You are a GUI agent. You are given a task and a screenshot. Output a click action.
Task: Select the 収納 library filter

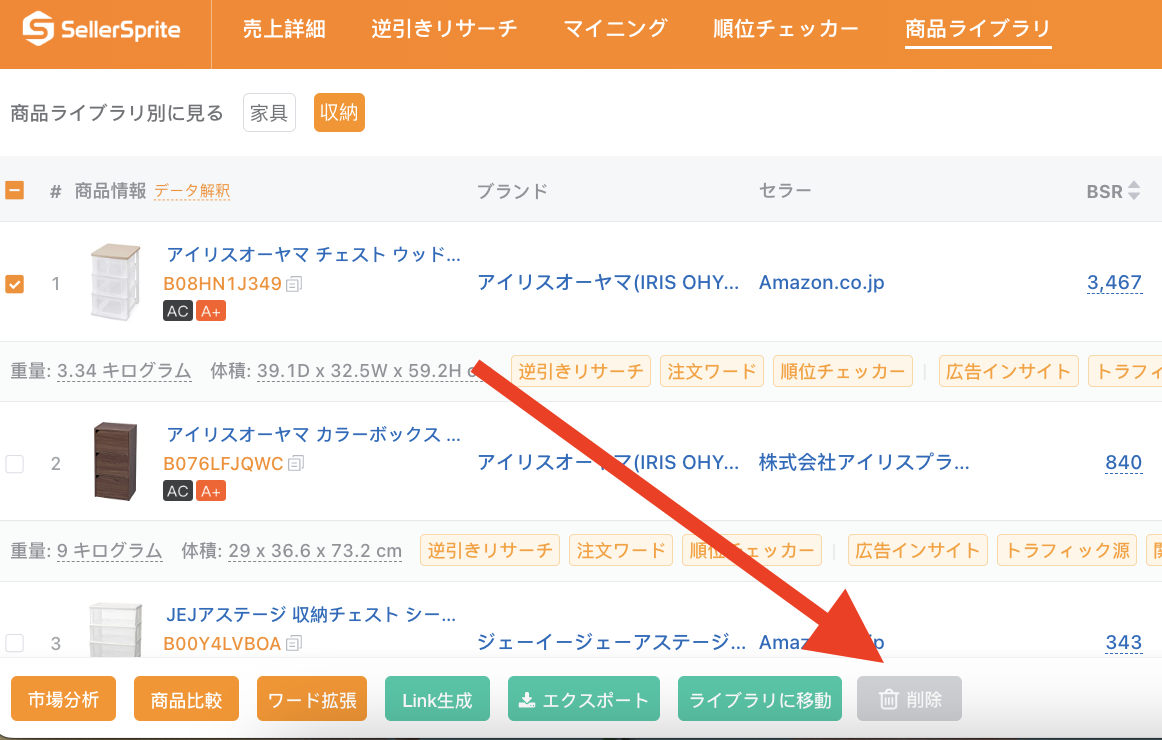[x=339, y=113]
